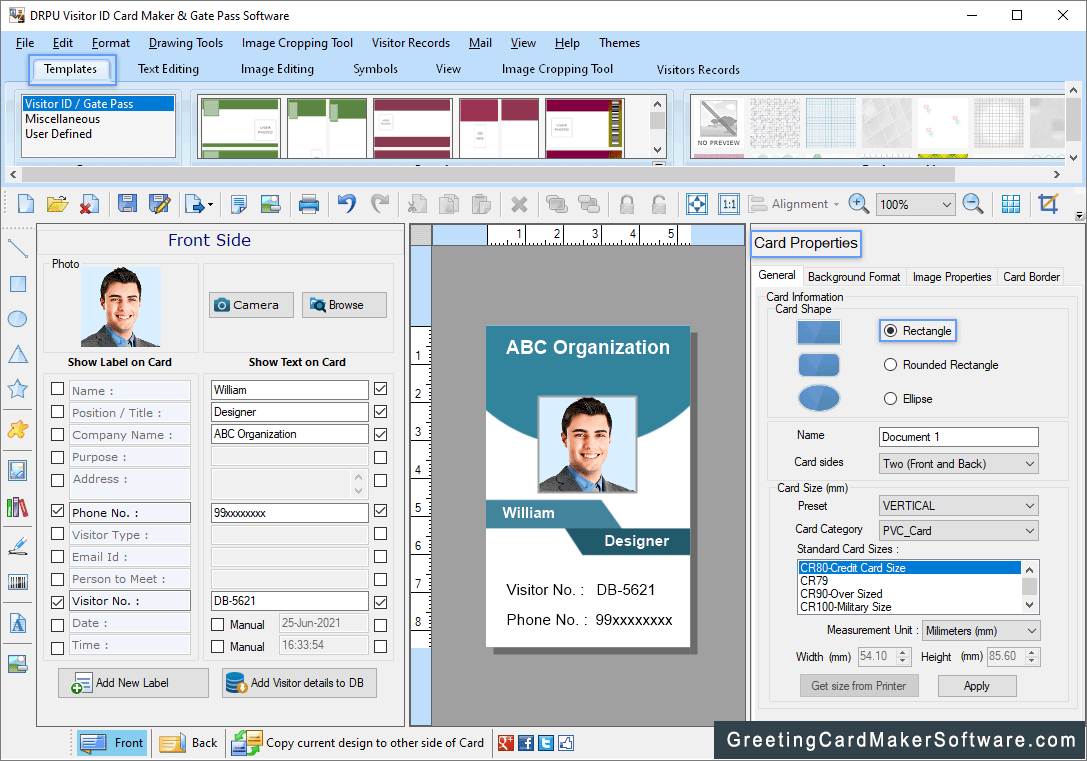Select the Rectangle card shape radio
The image size is (1087, 761).
891,331
